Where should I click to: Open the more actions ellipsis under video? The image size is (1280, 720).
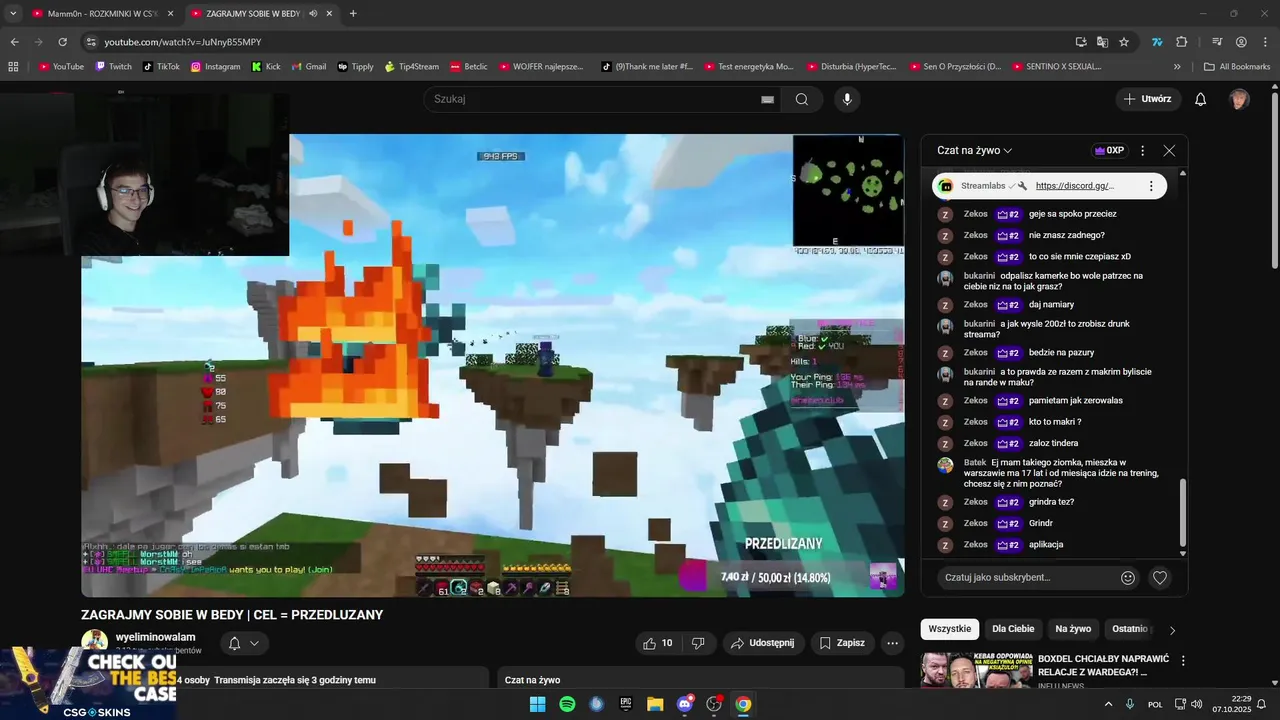893,643
